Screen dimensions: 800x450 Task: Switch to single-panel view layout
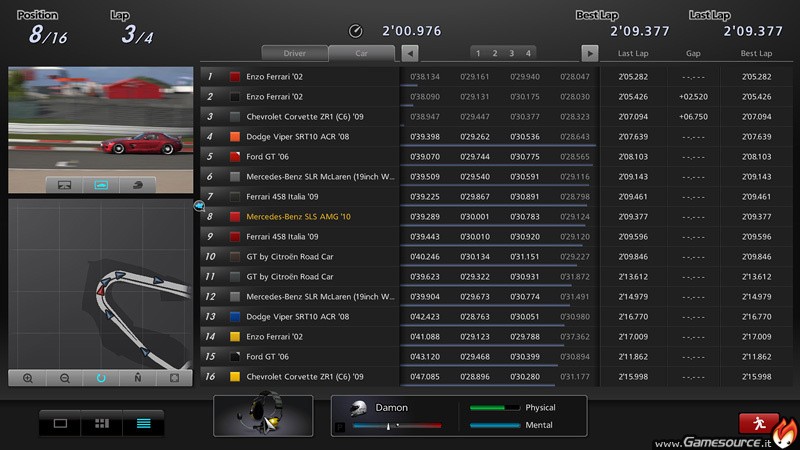[60, 423]
